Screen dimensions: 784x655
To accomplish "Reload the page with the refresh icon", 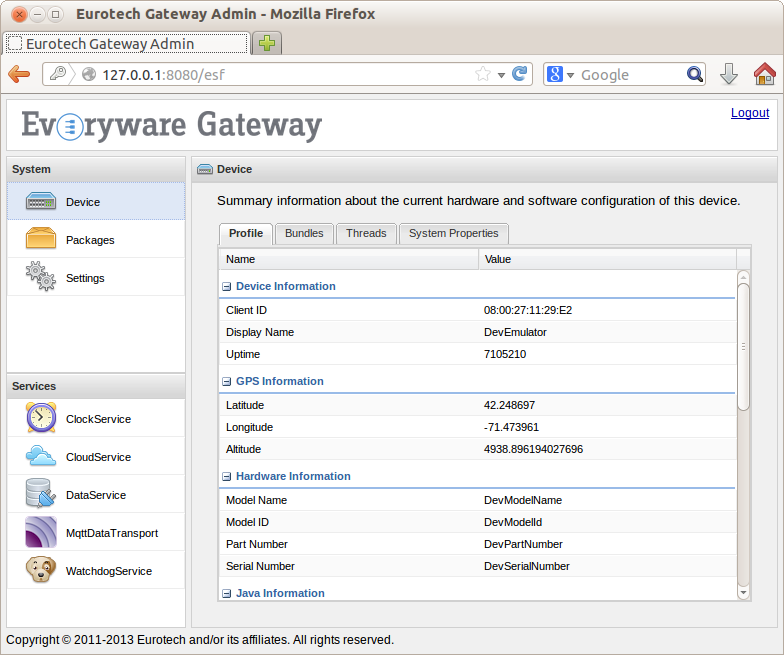I will click(520, 74).
